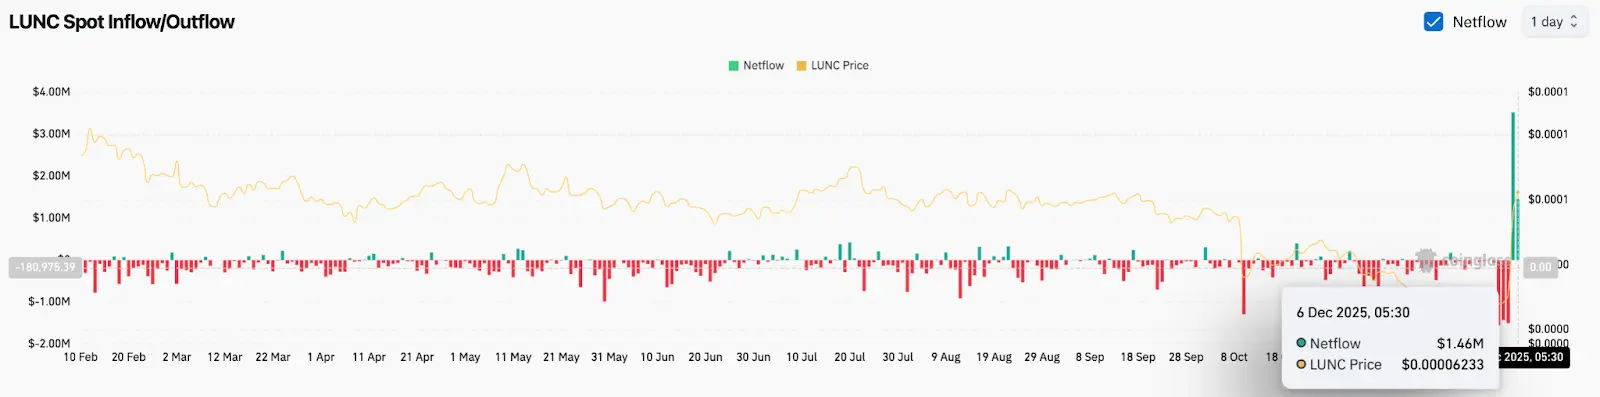Click the 31 May date label

coord(609,357)
